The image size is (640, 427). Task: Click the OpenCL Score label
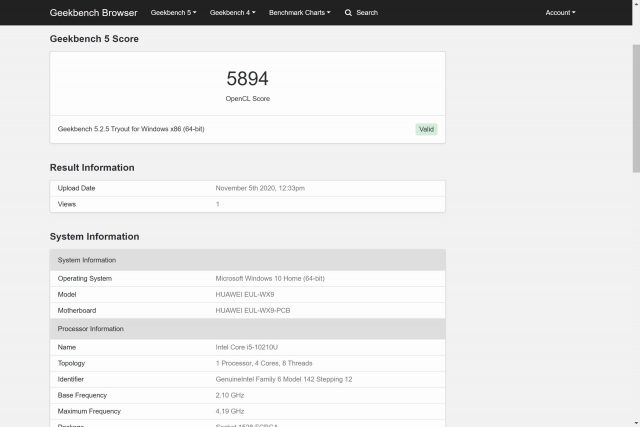tap(247, 99)
